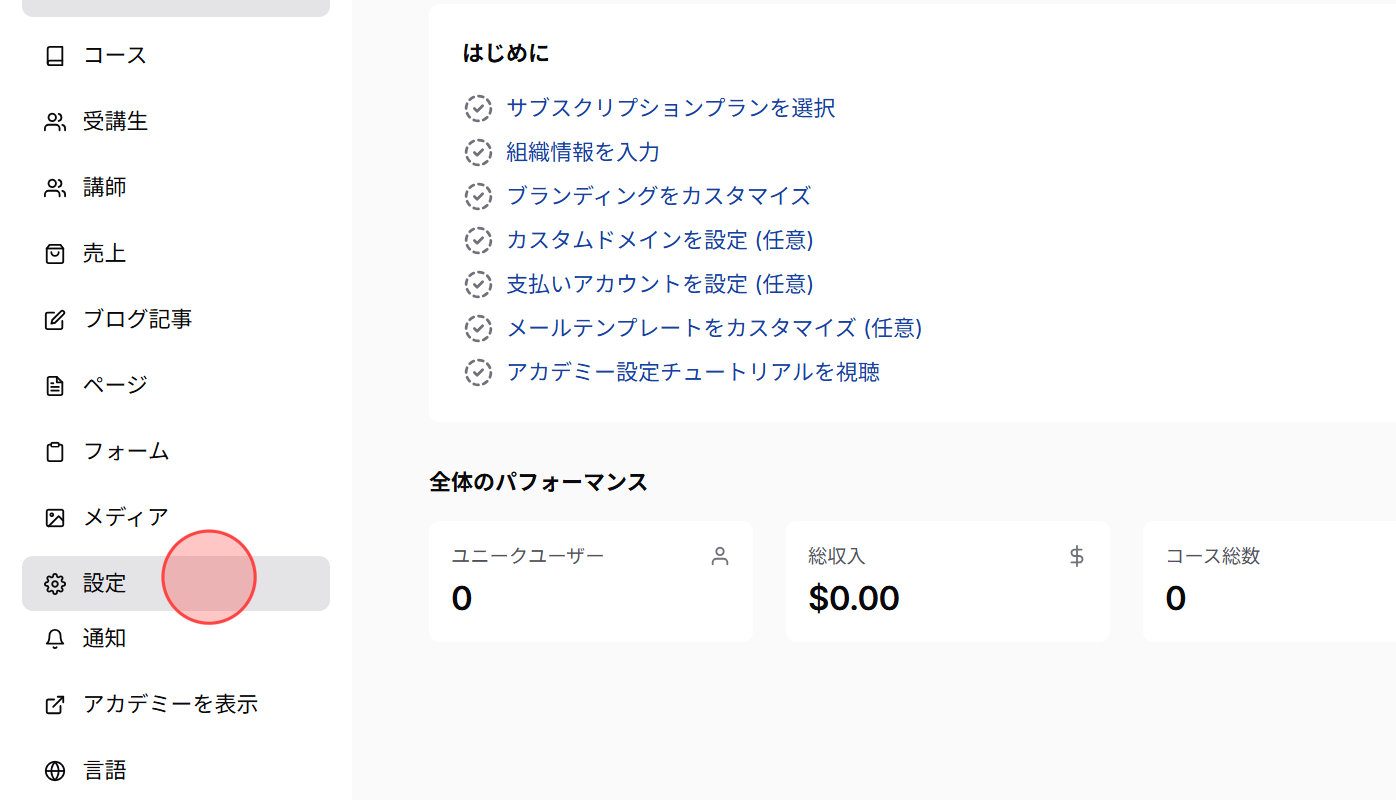Viewport: 1396px width, 800px height.
Task: Open the 講師 instructors icon
Action: (55, 187)
